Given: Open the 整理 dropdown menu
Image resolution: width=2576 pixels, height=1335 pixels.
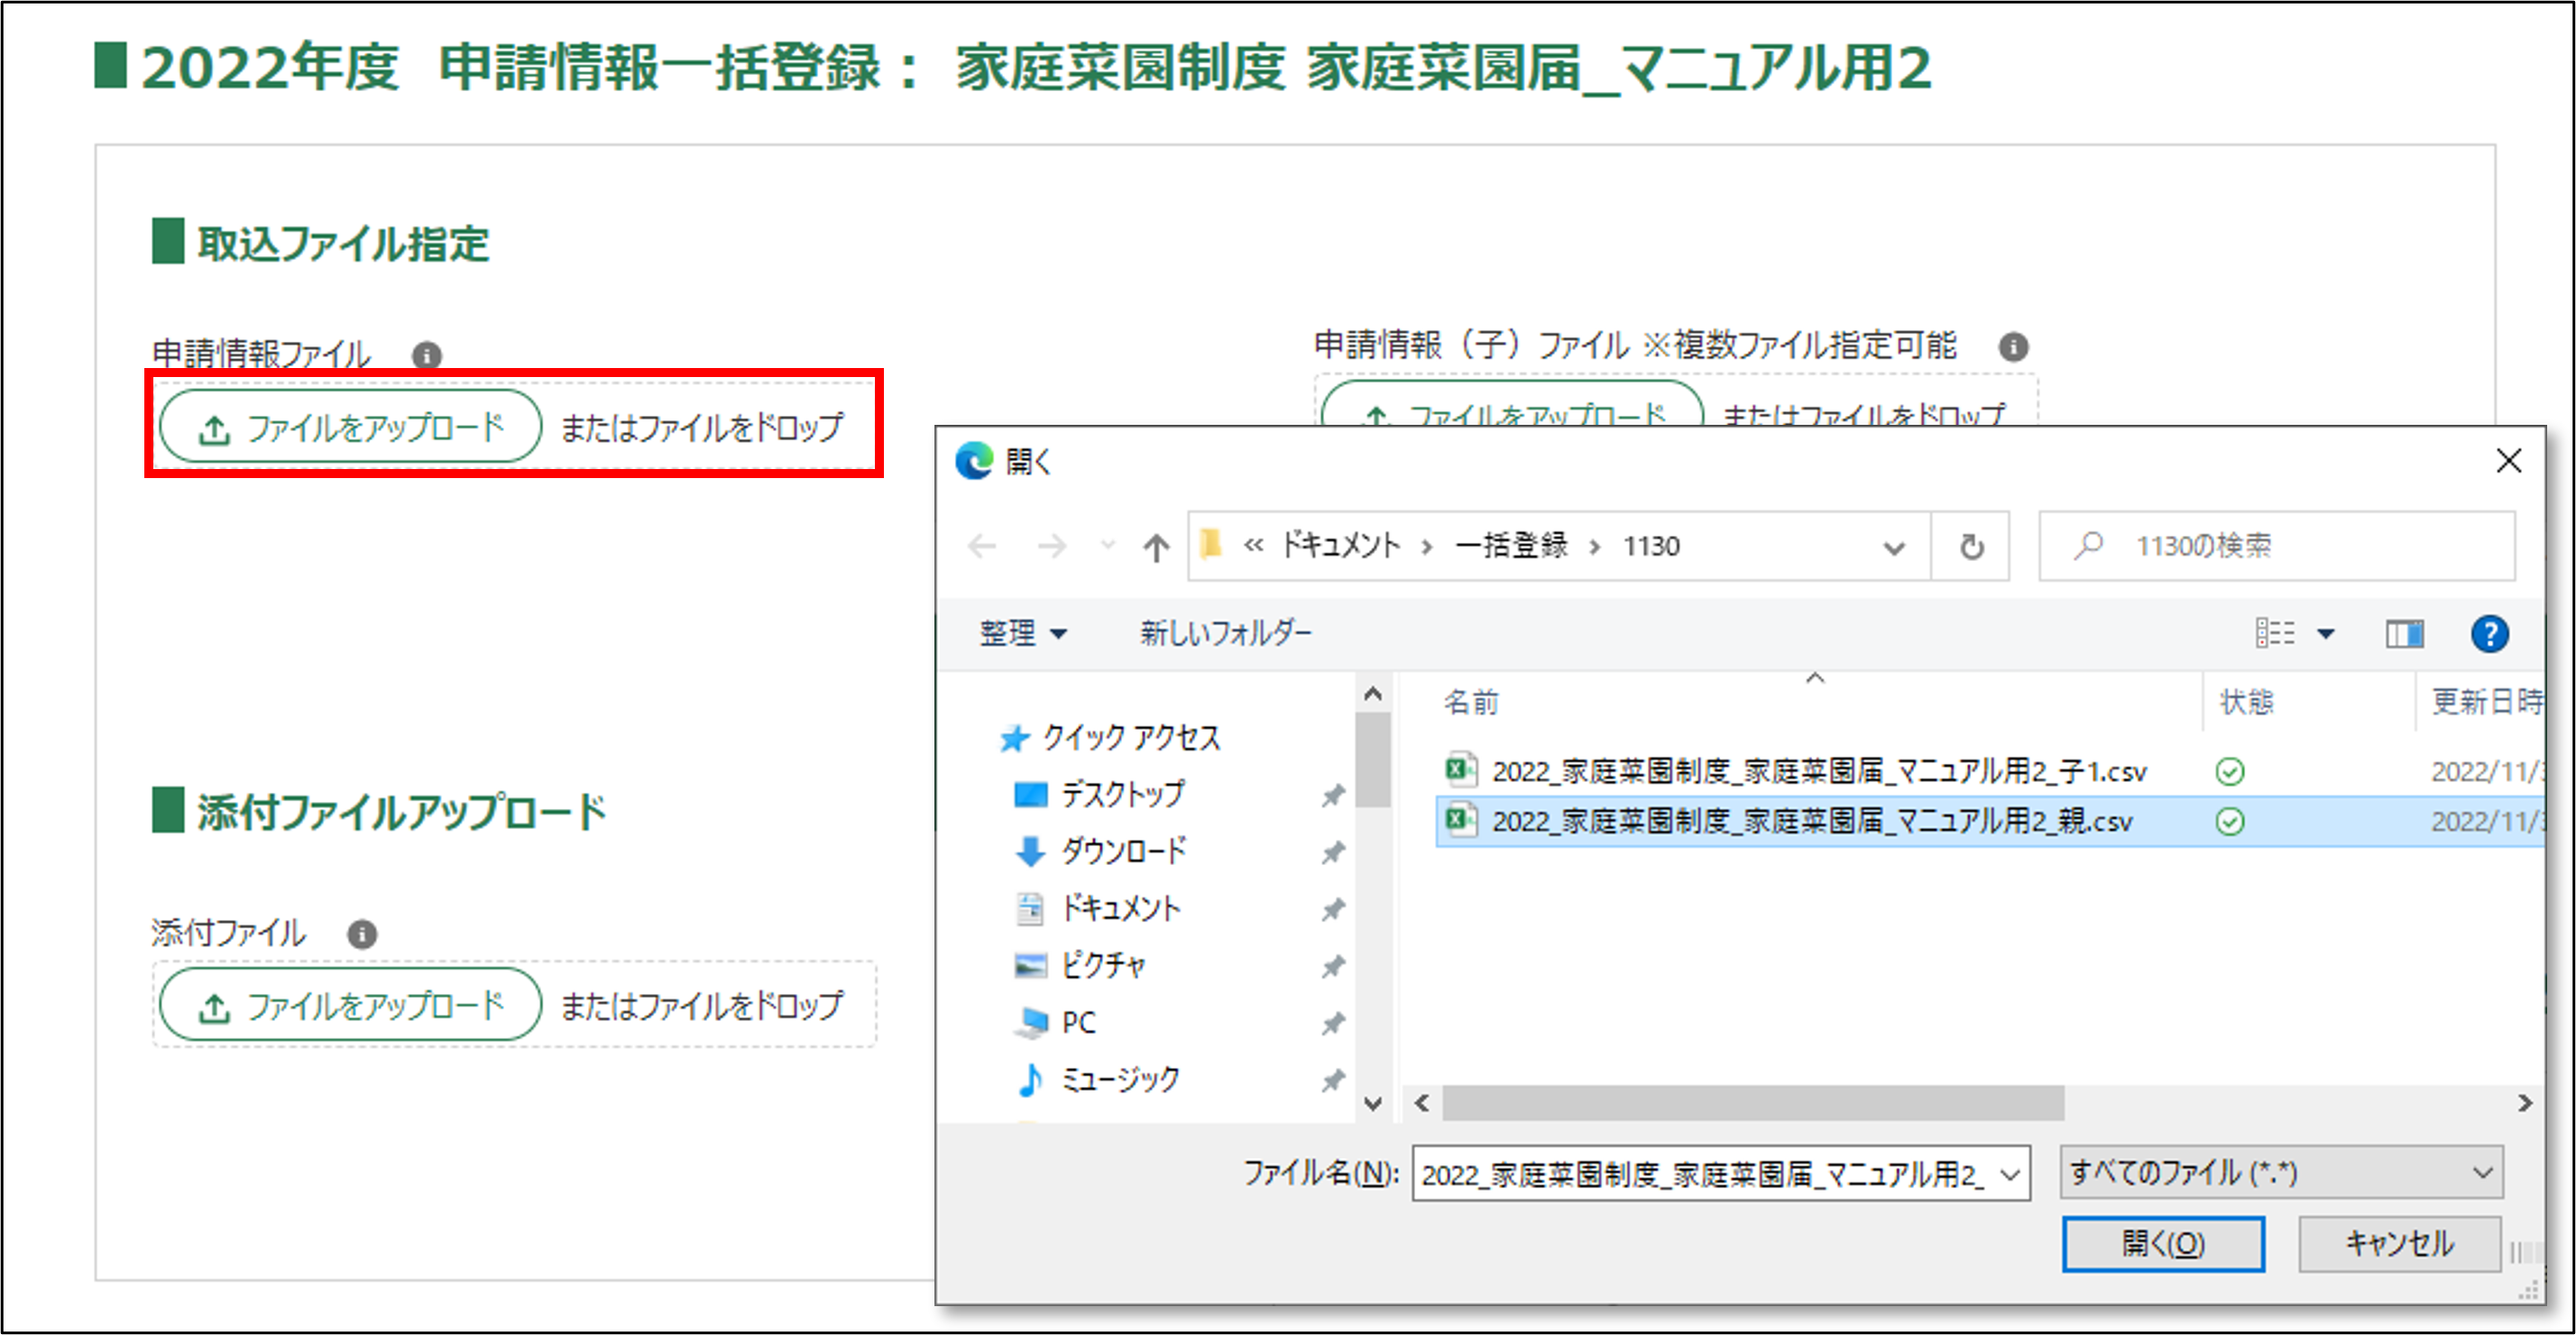Looking at the screenshot, I should 1023,633.
